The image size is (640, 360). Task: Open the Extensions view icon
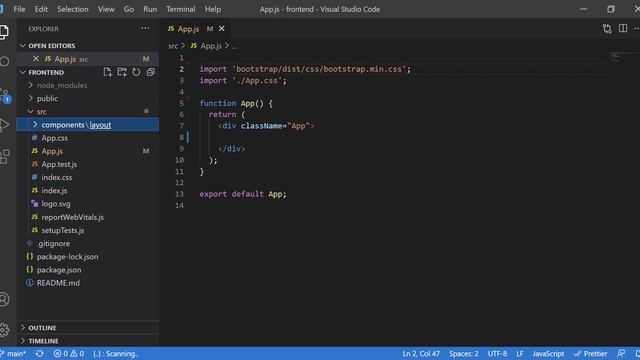[4, 156]
